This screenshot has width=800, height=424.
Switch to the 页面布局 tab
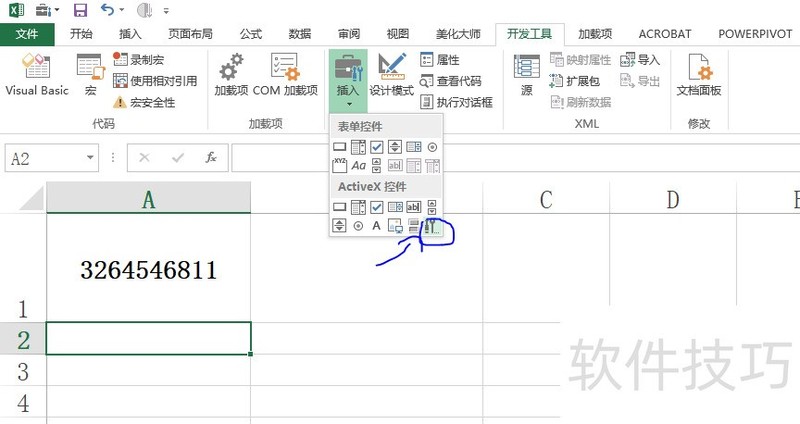(190, 34)
